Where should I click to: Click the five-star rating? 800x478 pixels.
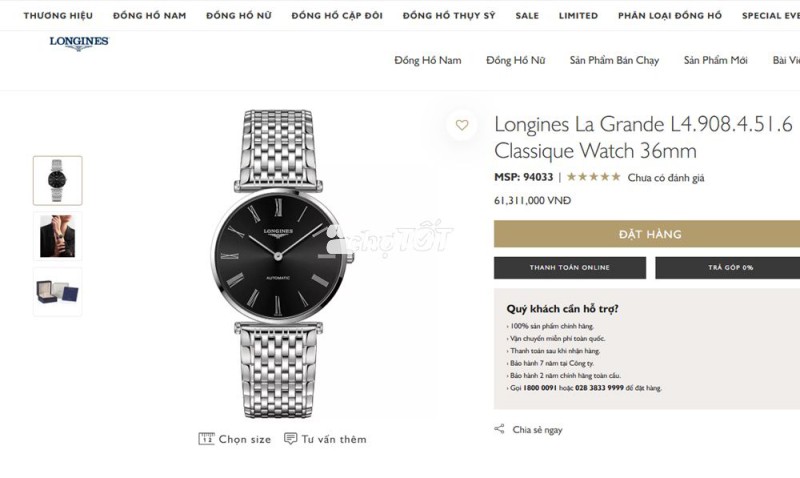click(593, 177)
